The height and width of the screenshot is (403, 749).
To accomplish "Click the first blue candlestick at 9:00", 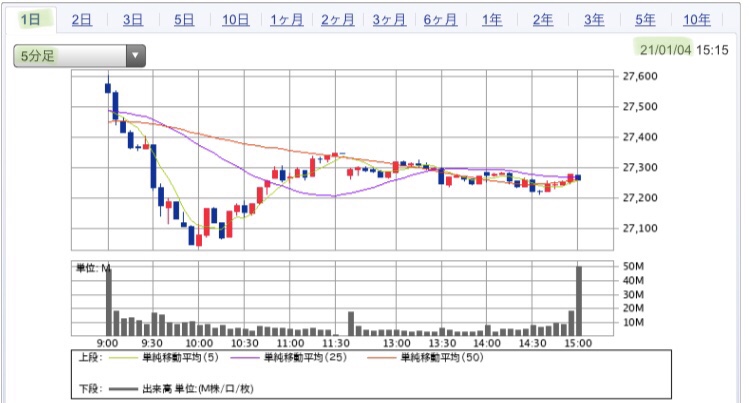I will [108, 88].
